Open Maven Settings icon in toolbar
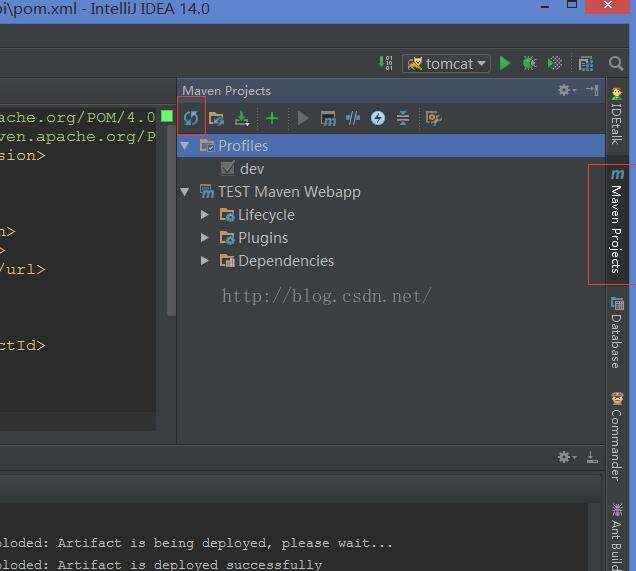The height and width of the screenshot is (571, 636). [x=433, y=118]
